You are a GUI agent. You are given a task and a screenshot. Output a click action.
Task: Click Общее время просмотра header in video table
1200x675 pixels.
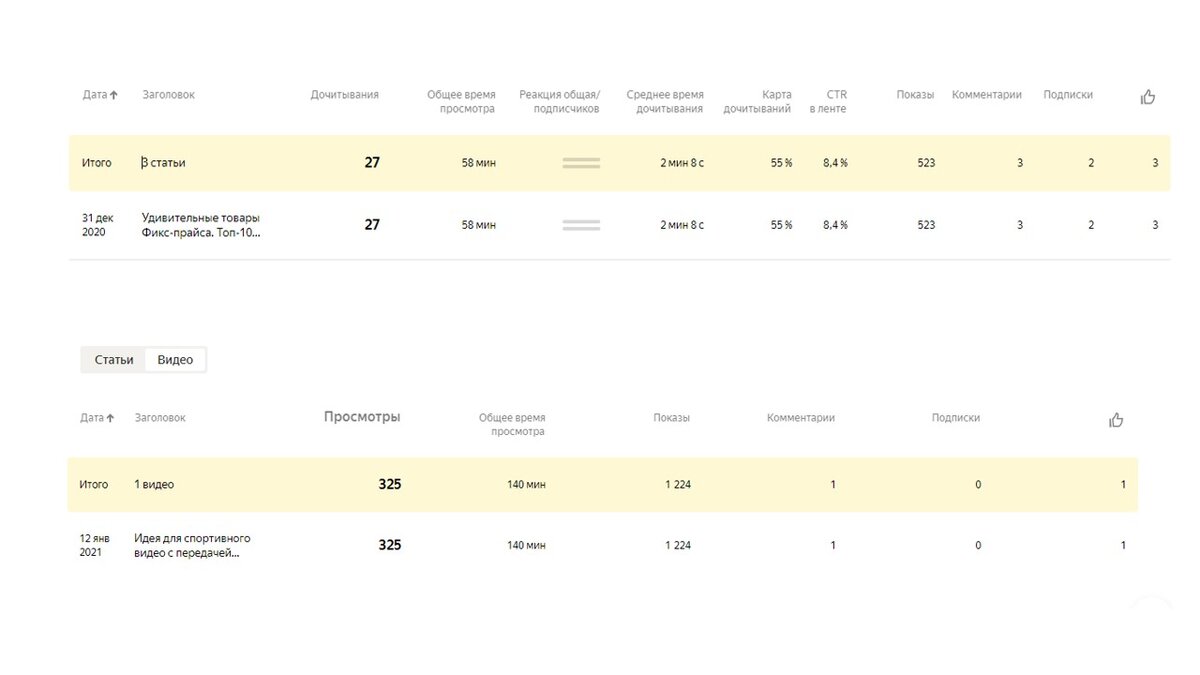click(512, 425)
